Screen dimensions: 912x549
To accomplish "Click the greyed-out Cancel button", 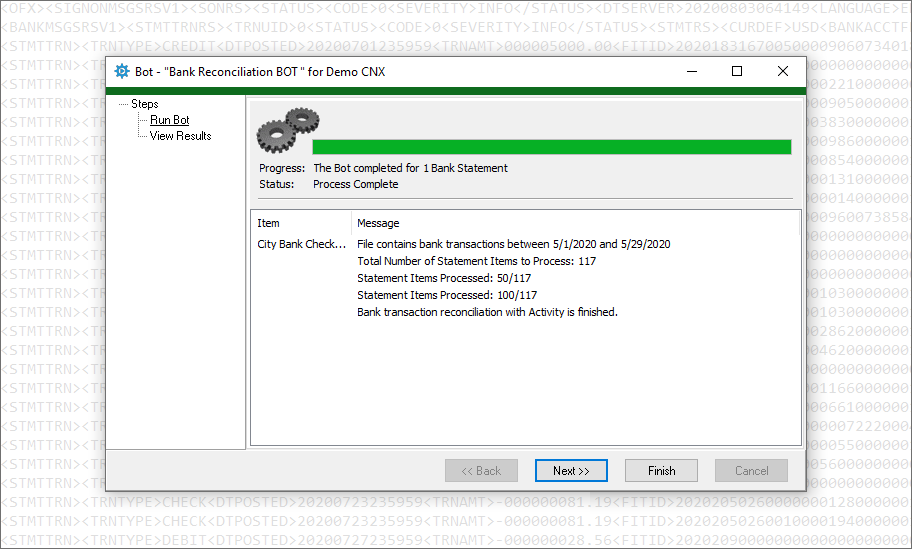I will coord(751,470).
